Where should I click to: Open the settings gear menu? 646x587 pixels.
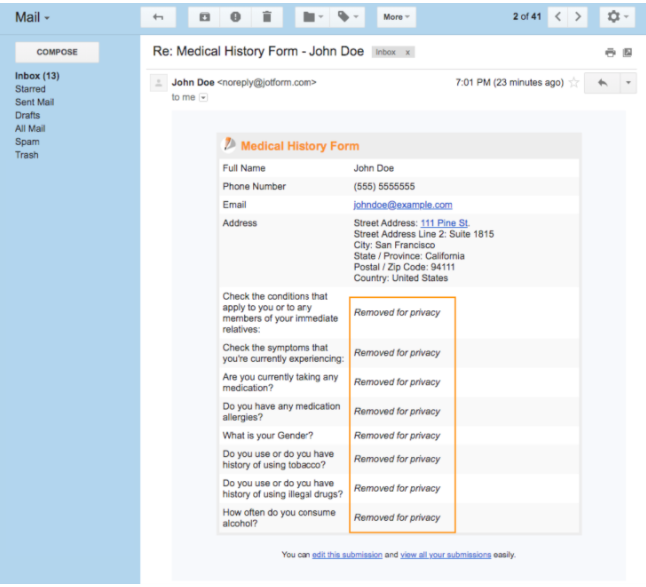tap(615, 17)
